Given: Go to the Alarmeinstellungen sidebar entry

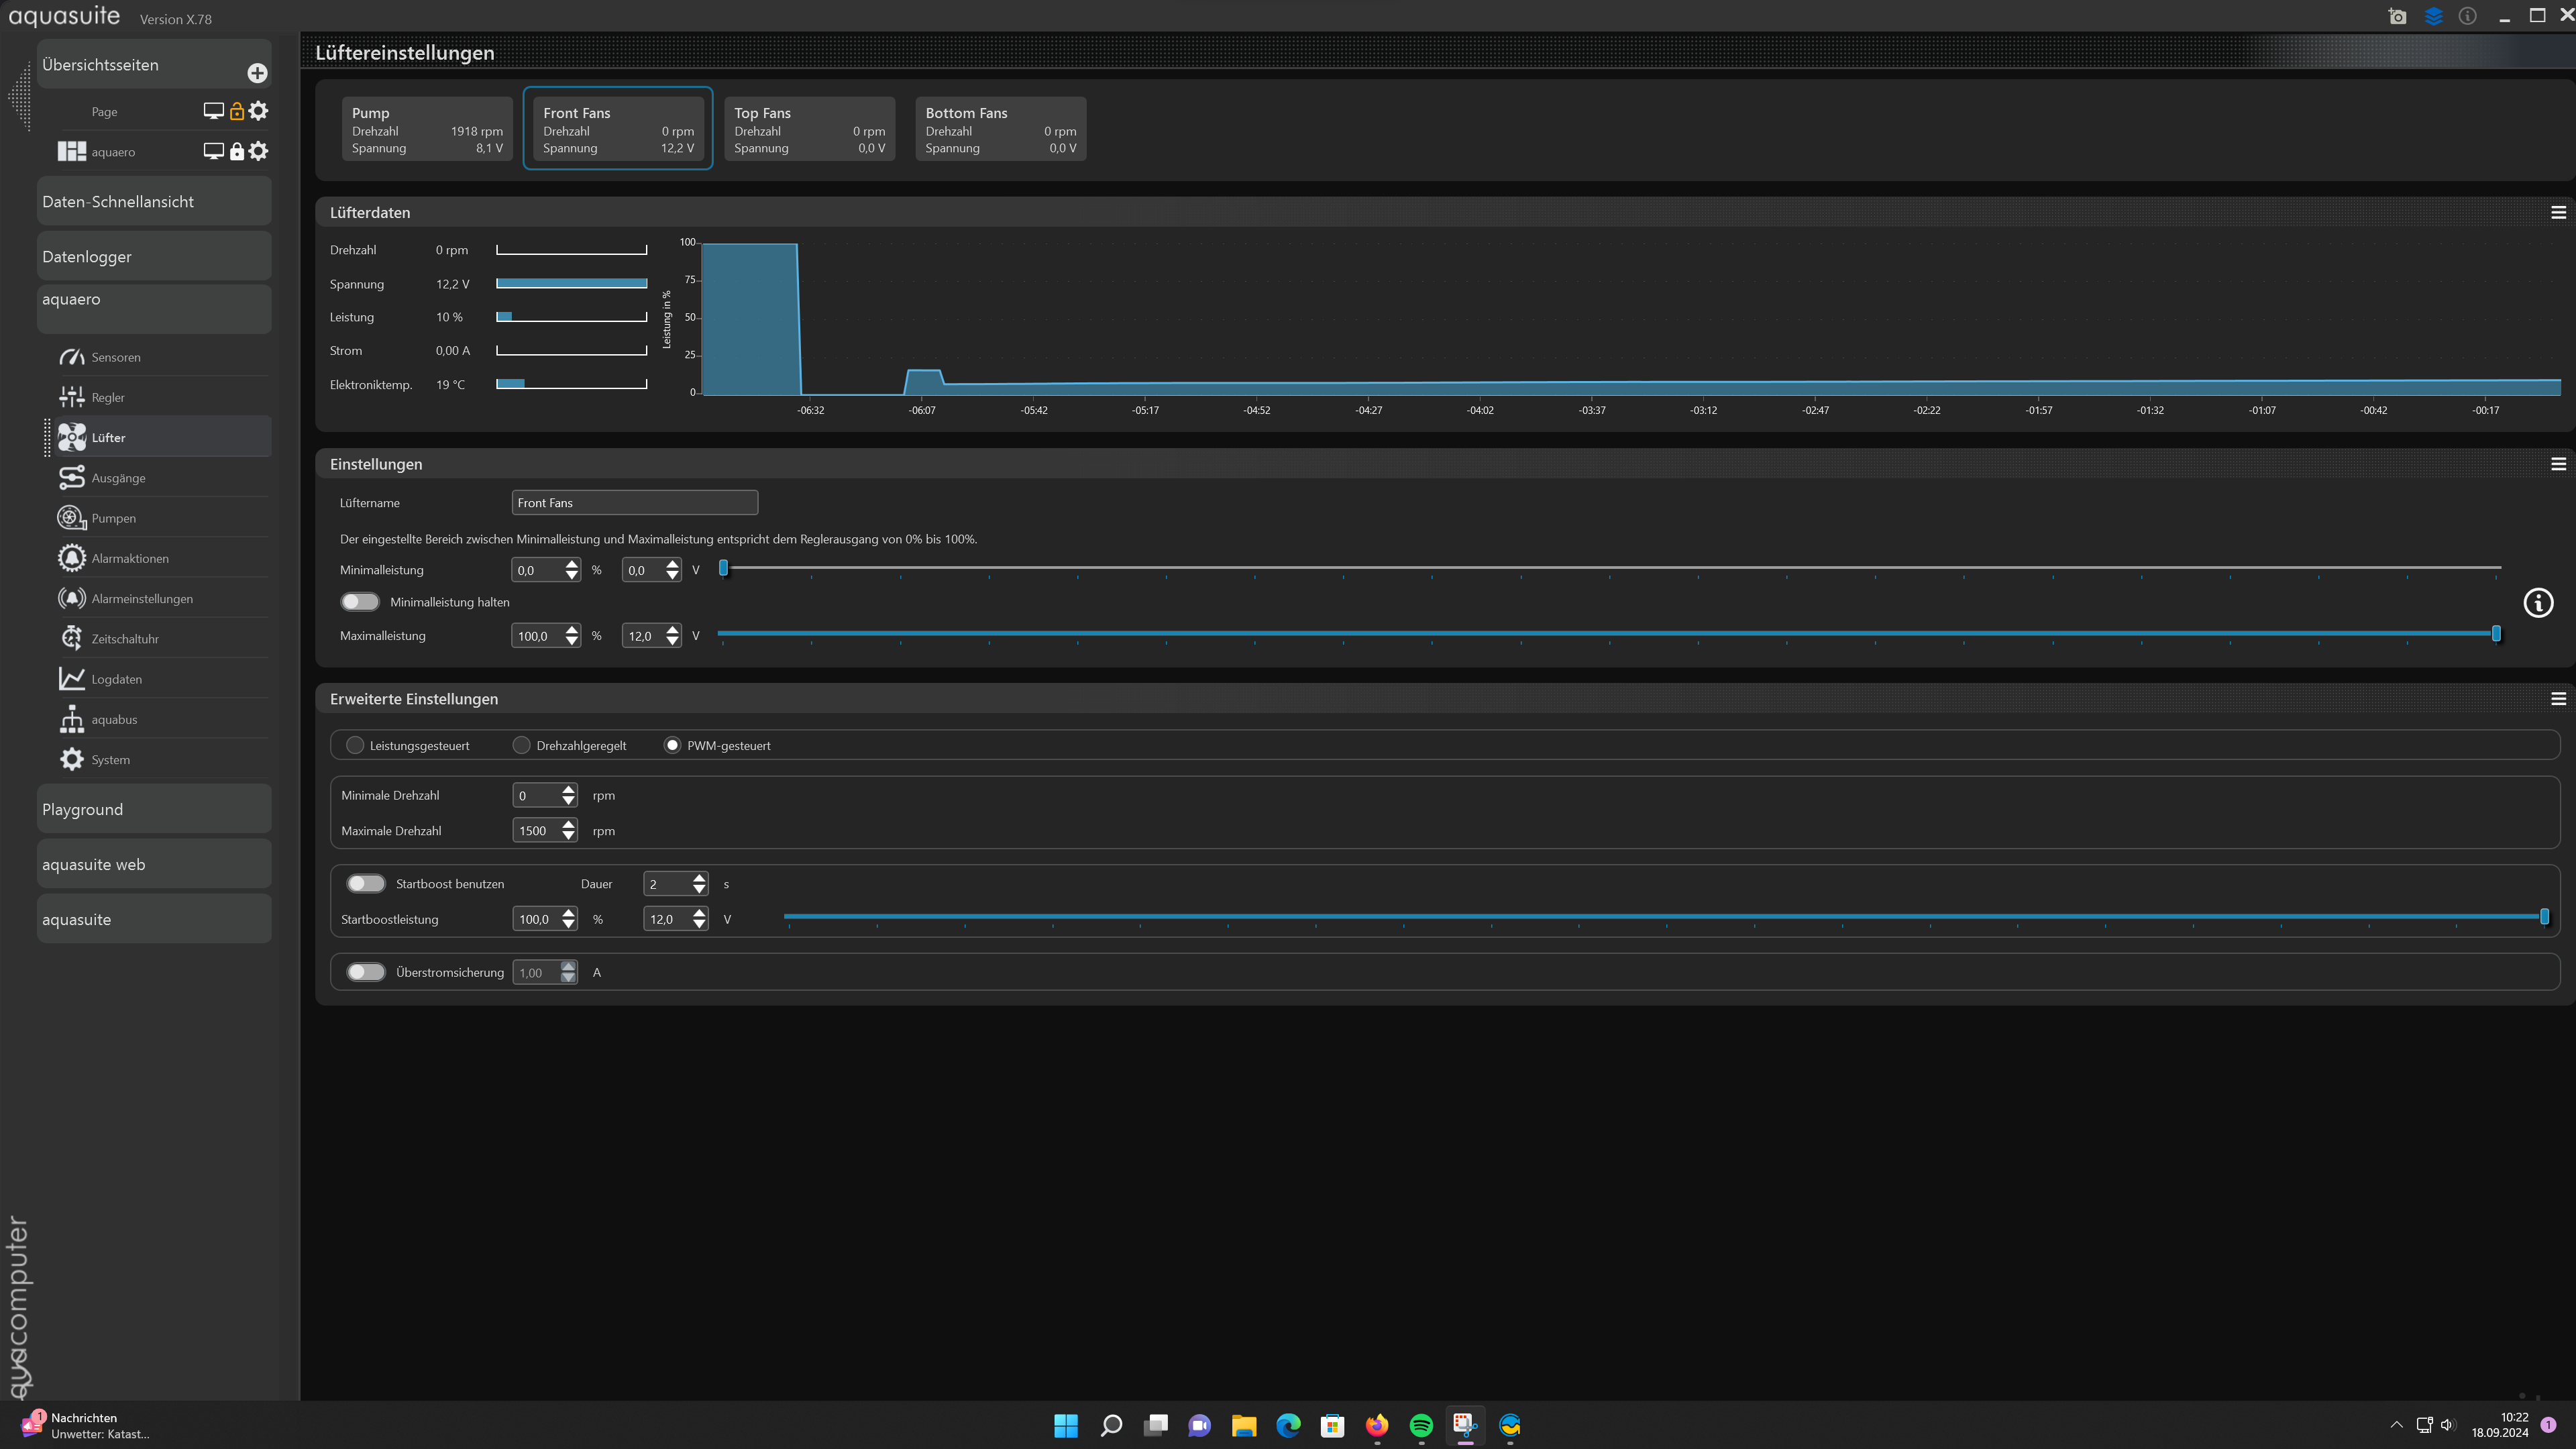Looking at the screenshot, I should tap(142, 599).
